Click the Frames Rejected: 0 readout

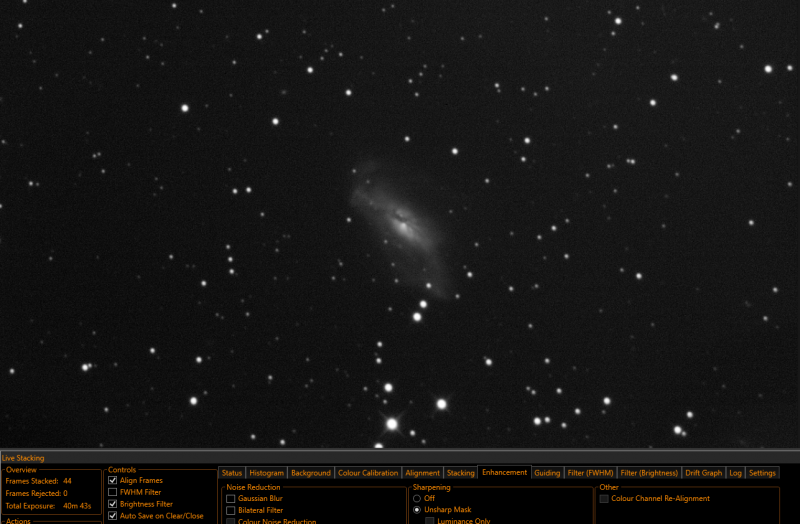tap(37, 493)
